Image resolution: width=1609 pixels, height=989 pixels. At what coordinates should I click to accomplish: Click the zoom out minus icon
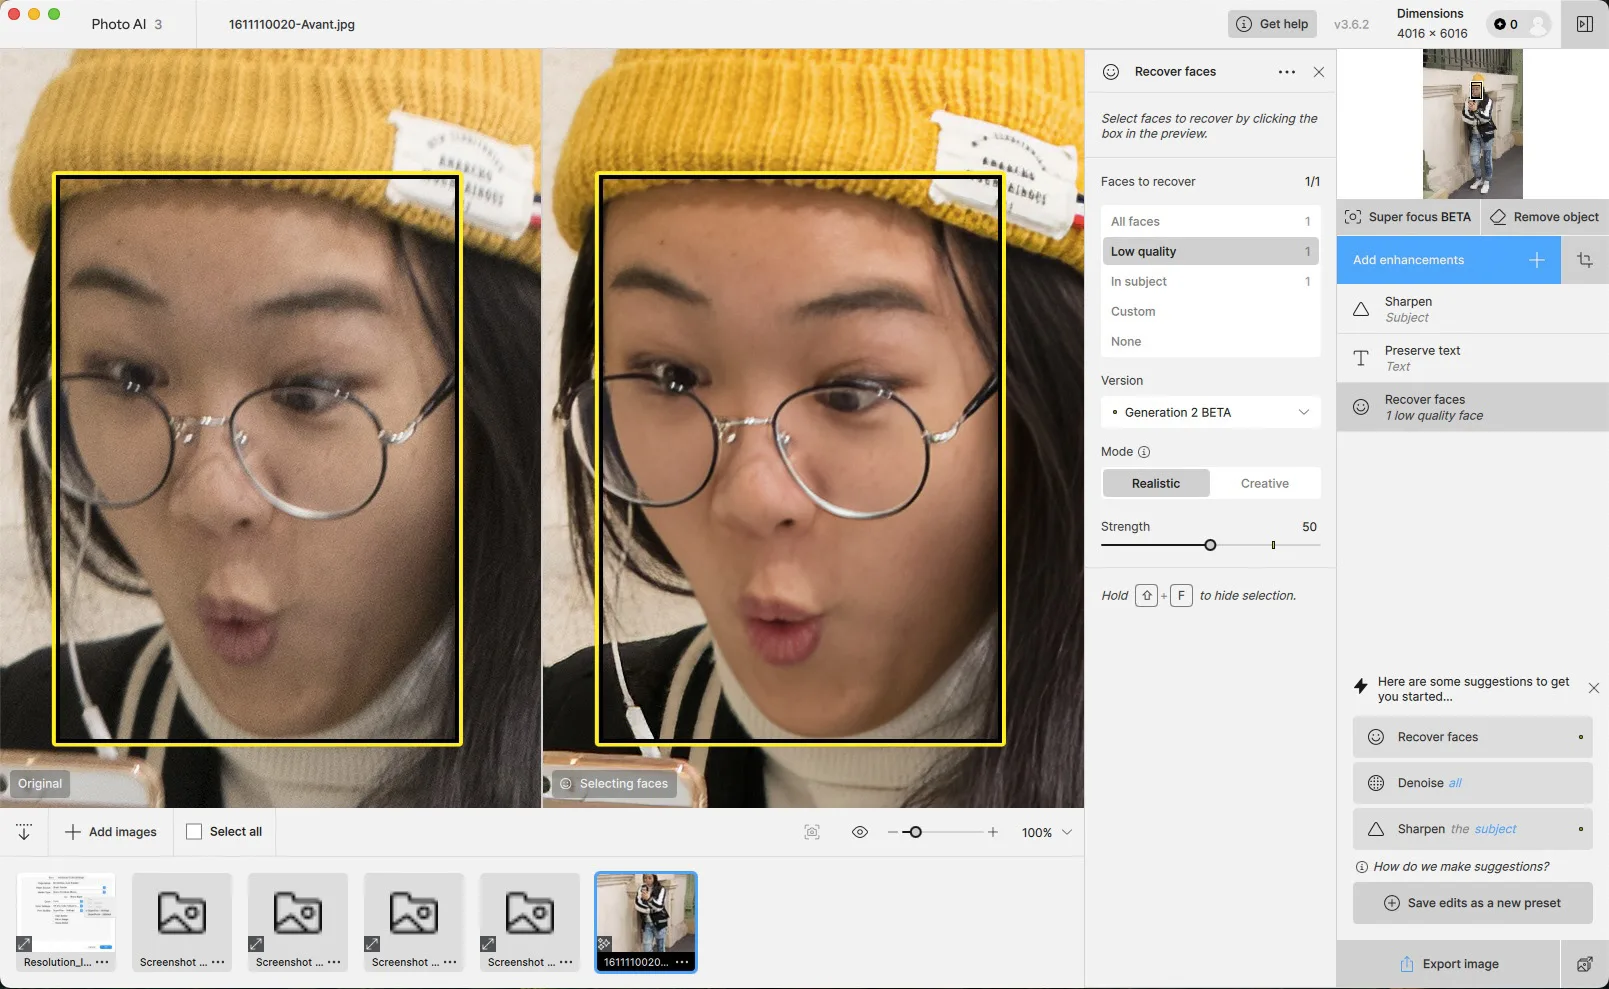[x=892, y=832]
